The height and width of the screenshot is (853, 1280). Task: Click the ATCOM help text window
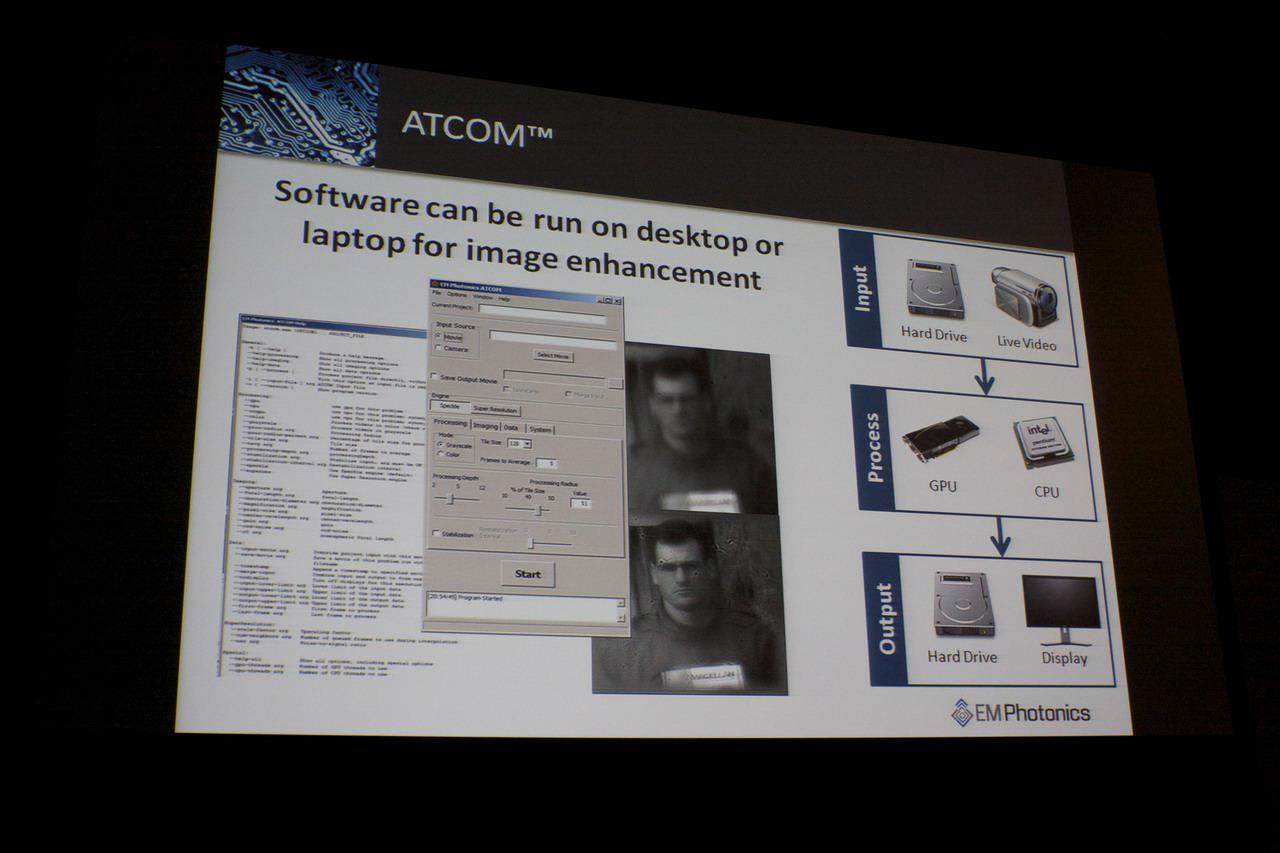330,495
